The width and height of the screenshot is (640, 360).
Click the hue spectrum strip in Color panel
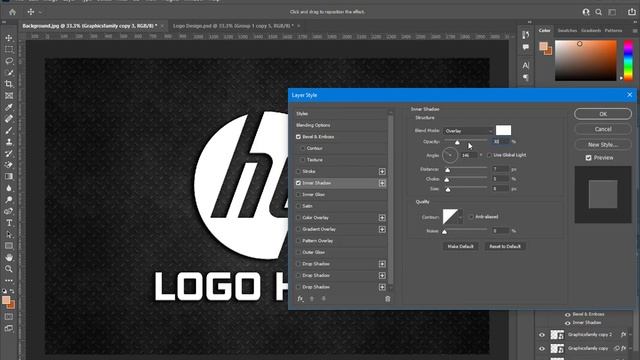[628, 60]
